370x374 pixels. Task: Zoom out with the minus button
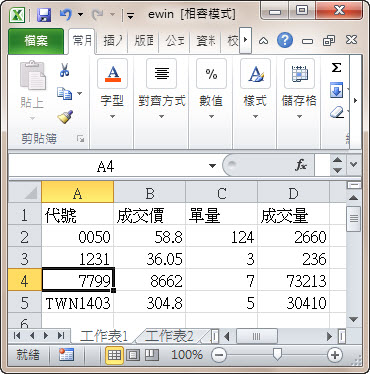point(219,355)
